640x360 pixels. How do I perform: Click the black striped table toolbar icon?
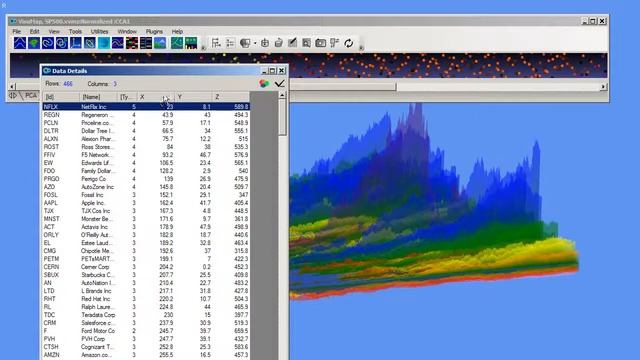click(146, 43)
